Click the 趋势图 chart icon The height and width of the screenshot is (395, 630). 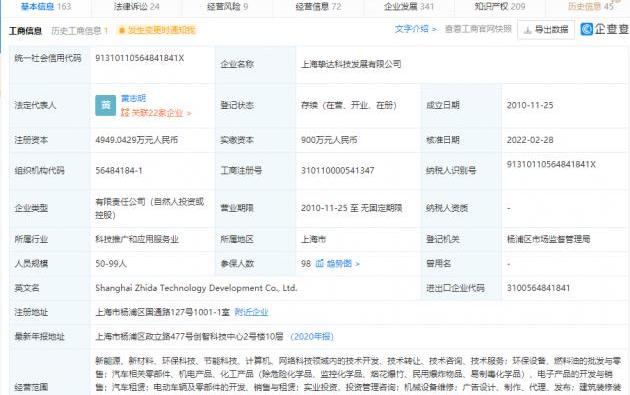tap(320, 264)
